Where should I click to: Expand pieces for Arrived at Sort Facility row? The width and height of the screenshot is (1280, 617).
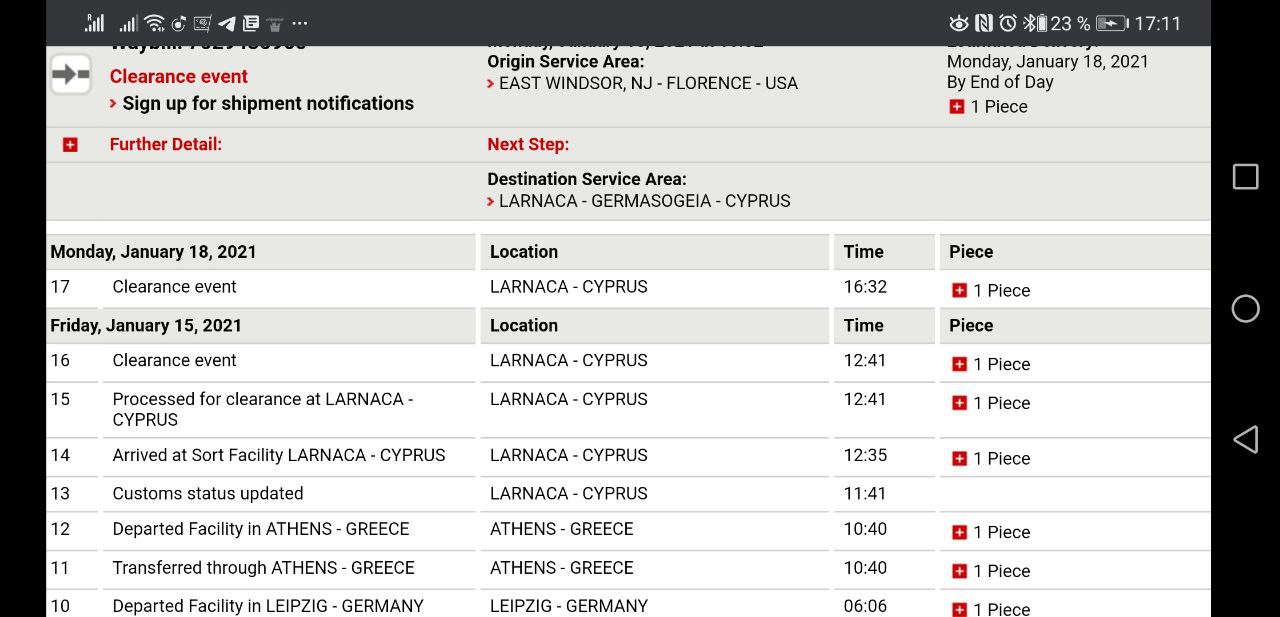(x=959, y=458)
